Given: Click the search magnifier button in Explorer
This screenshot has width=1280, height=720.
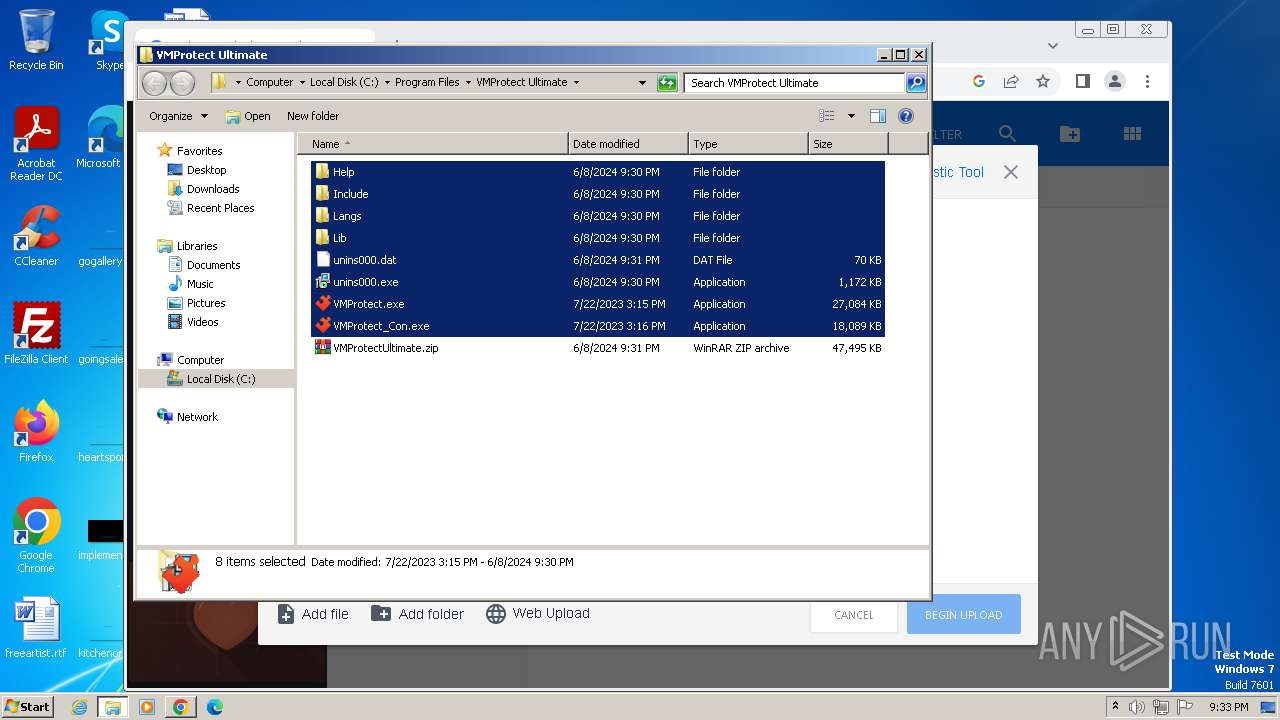Looking at the screenshot, I should pyautogui.click(x=916, y=83).
